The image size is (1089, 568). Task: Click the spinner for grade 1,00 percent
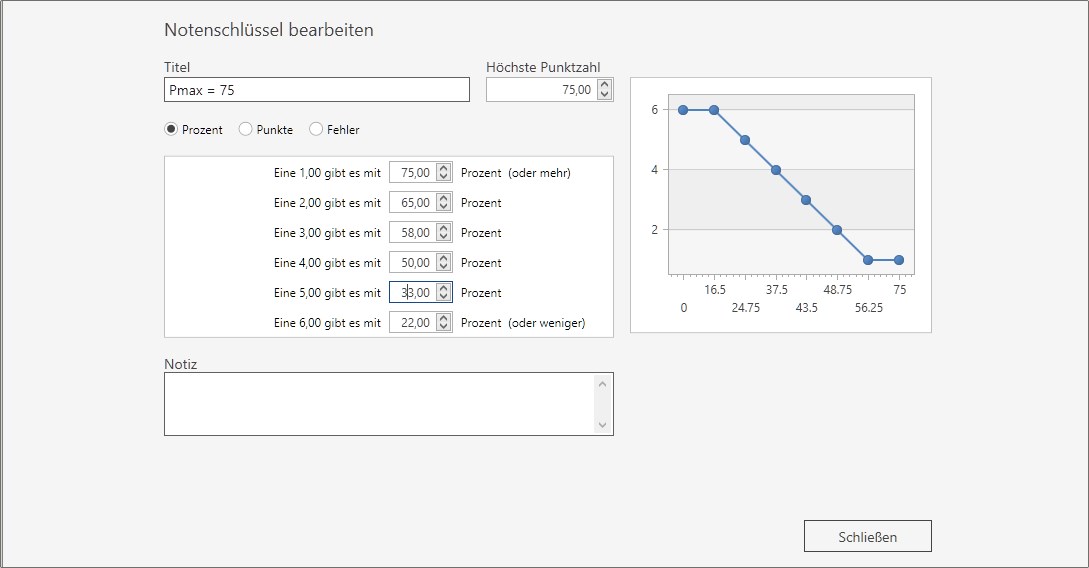443,173
